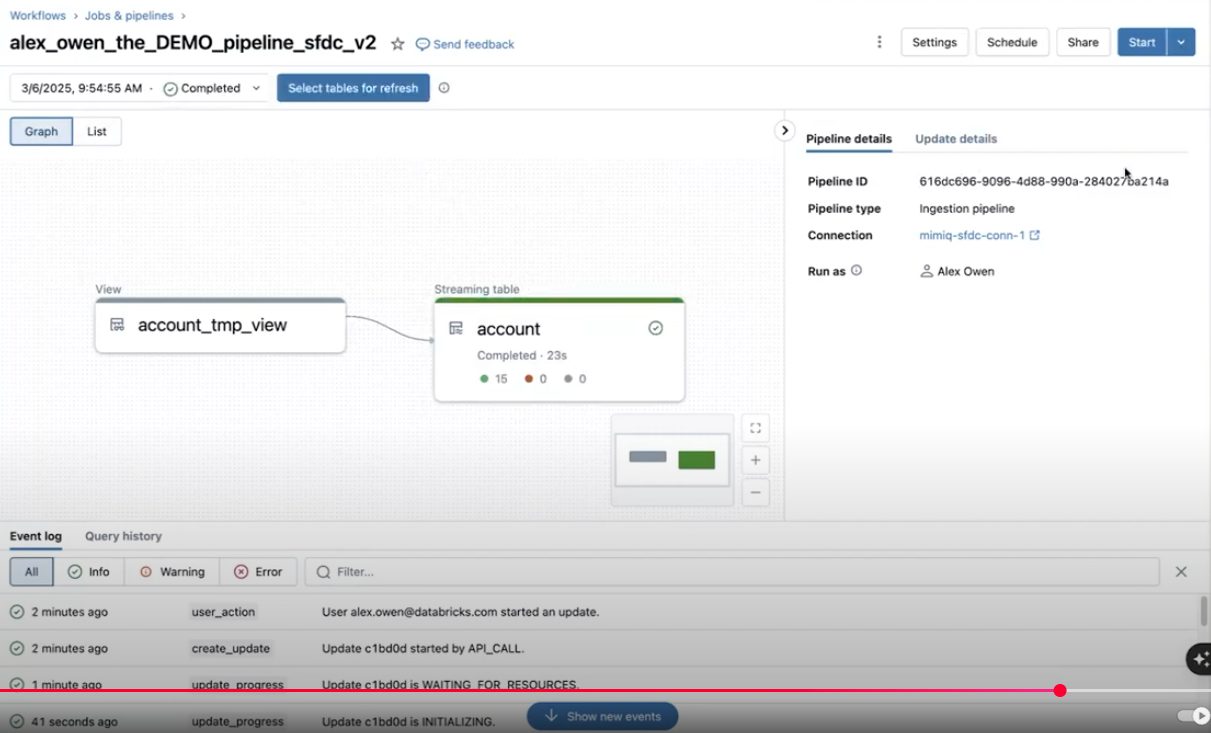The height and width of the screenshot is (733, 1211).
Task: Open the update run selector dropdown
Action: (x=139, y=88)
